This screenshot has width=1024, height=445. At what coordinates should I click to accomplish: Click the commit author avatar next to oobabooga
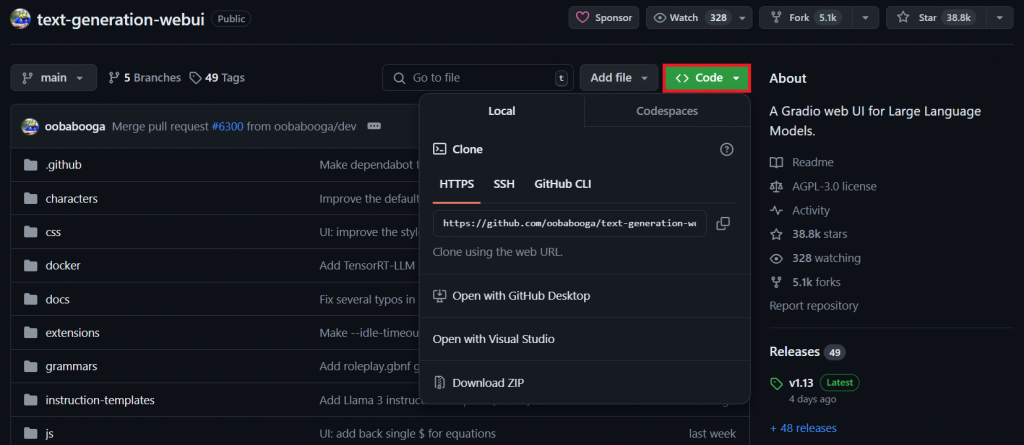[30, 126]
